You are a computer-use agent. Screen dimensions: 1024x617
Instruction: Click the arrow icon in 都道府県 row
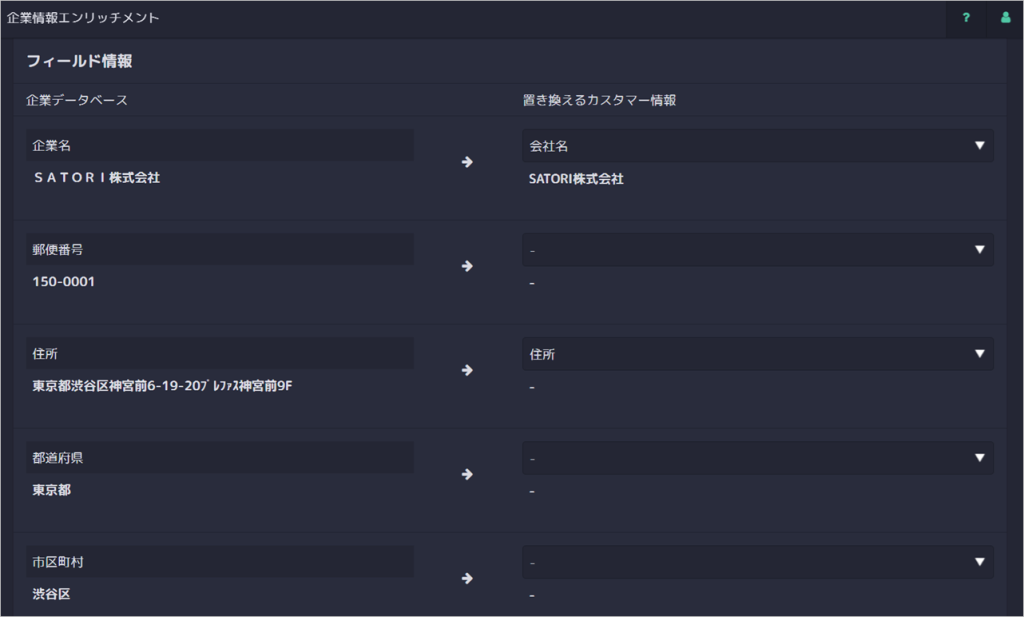[x=467, y=474]
